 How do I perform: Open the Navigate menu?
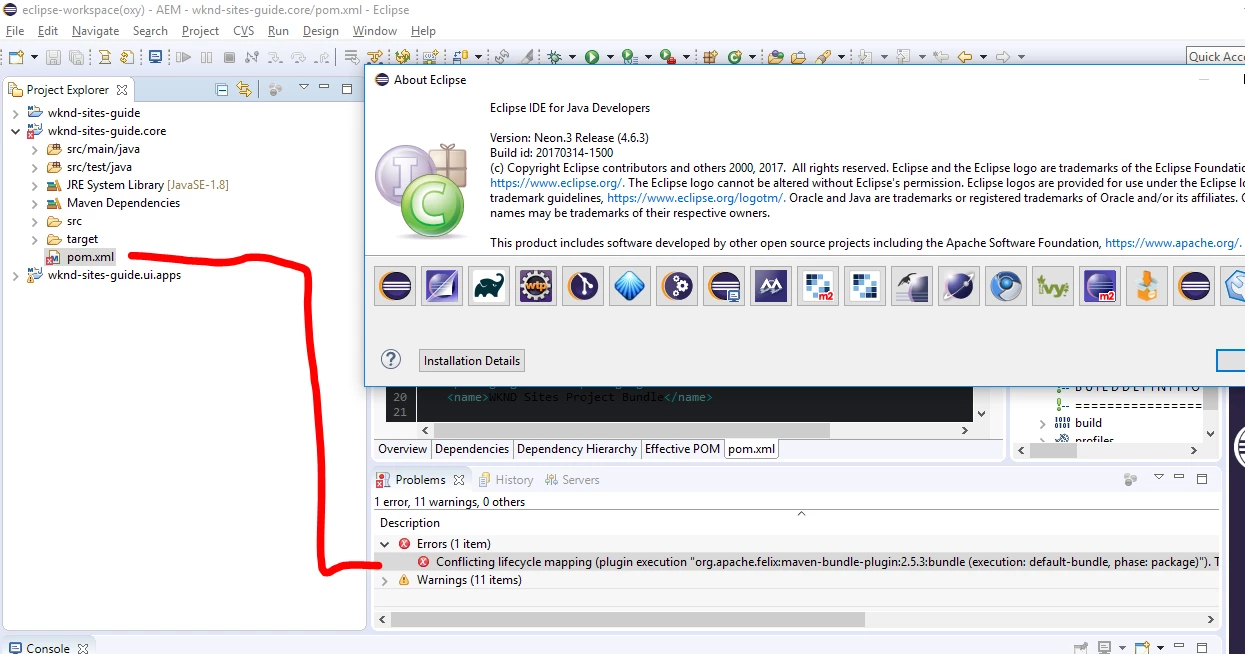click(x=95, y=31)
